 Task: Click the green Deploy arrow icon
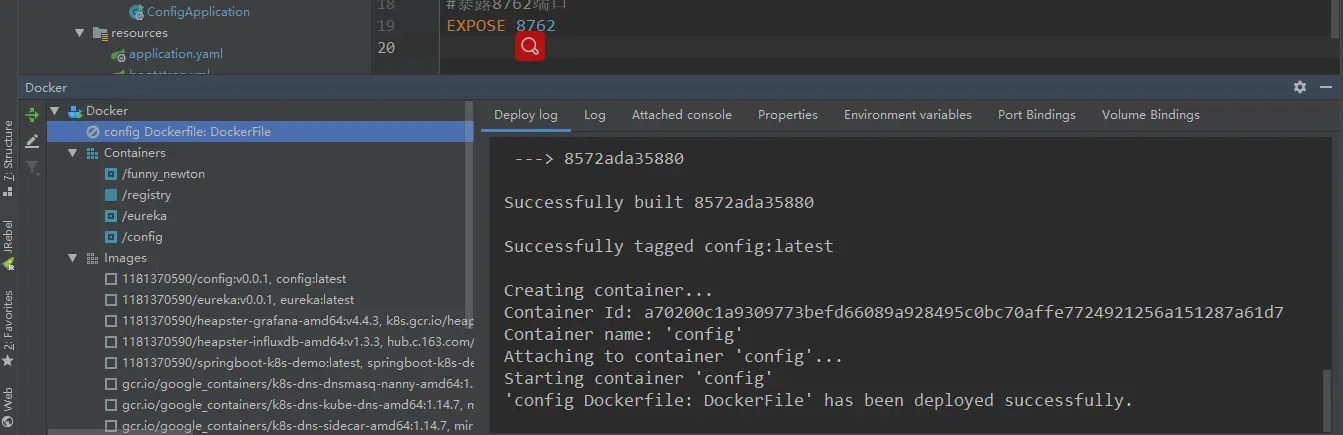[x=32, y=115]
